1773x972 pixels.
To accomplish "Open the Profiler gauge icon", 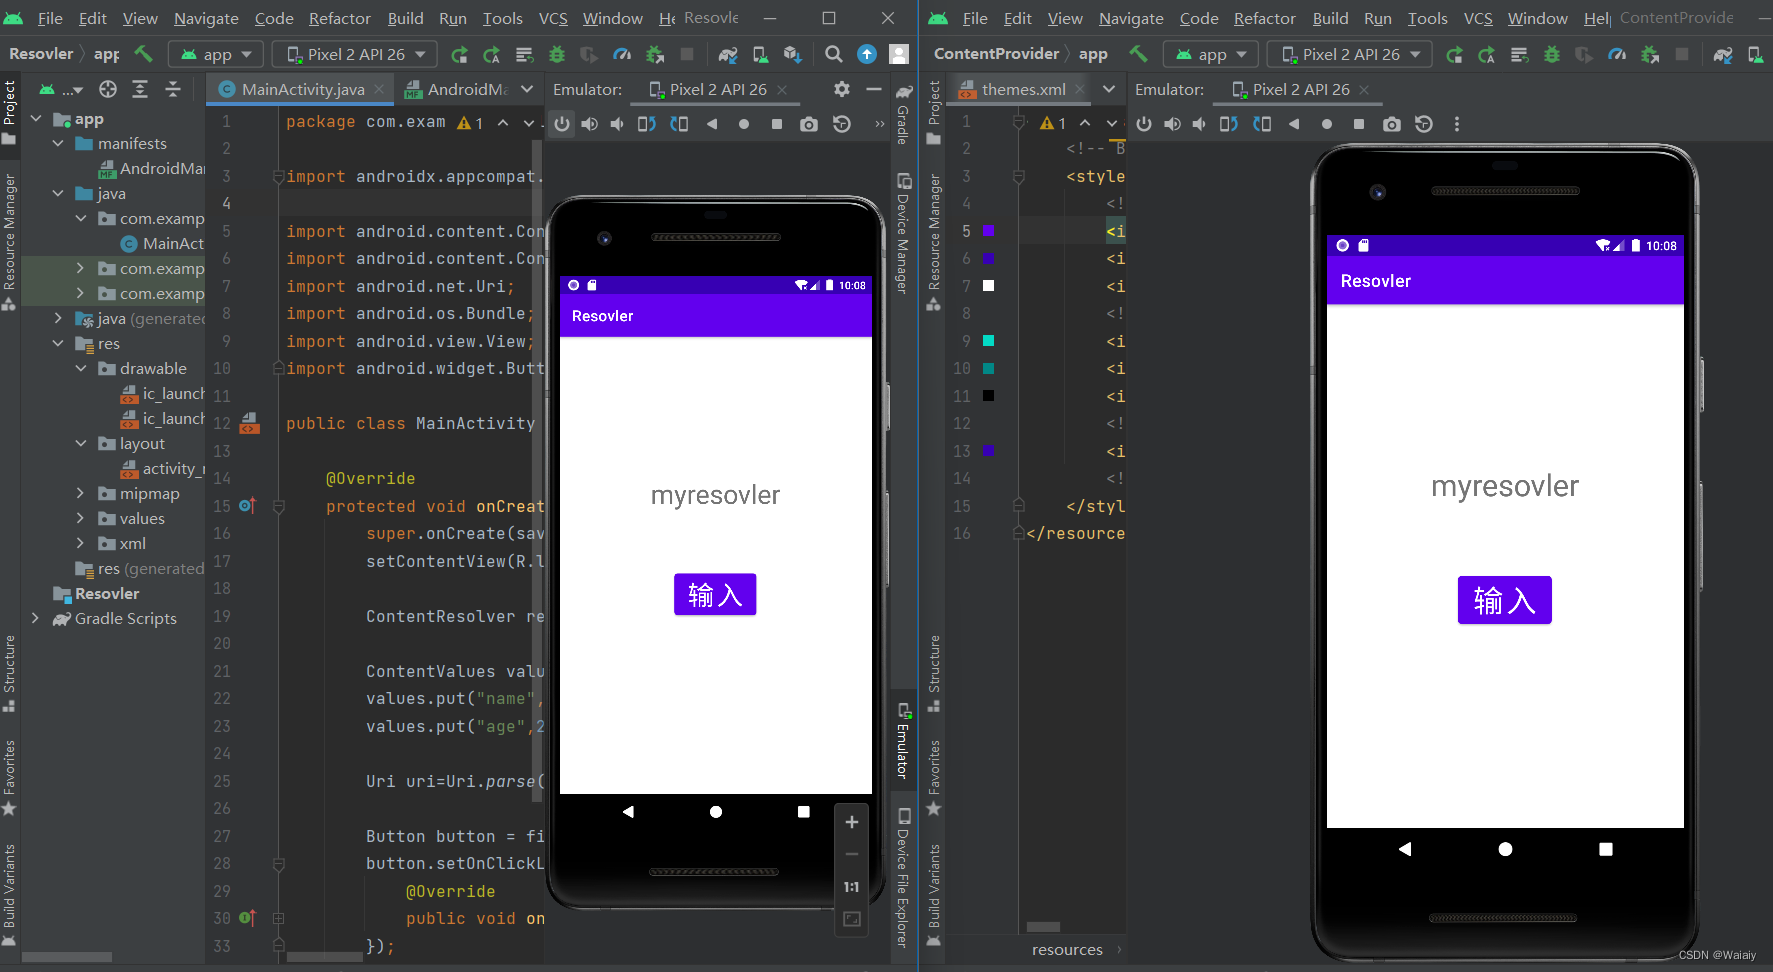I will coord(622,54).
